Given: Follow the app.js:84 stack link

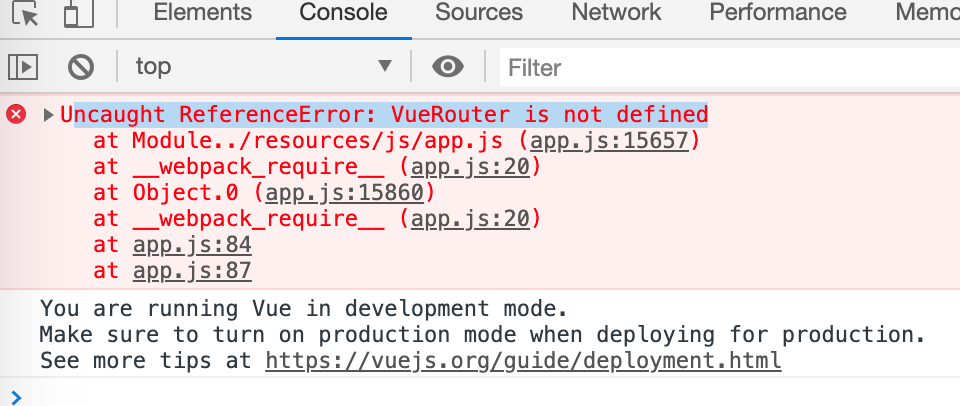Looking at the screenshot, I should point(192,244).
